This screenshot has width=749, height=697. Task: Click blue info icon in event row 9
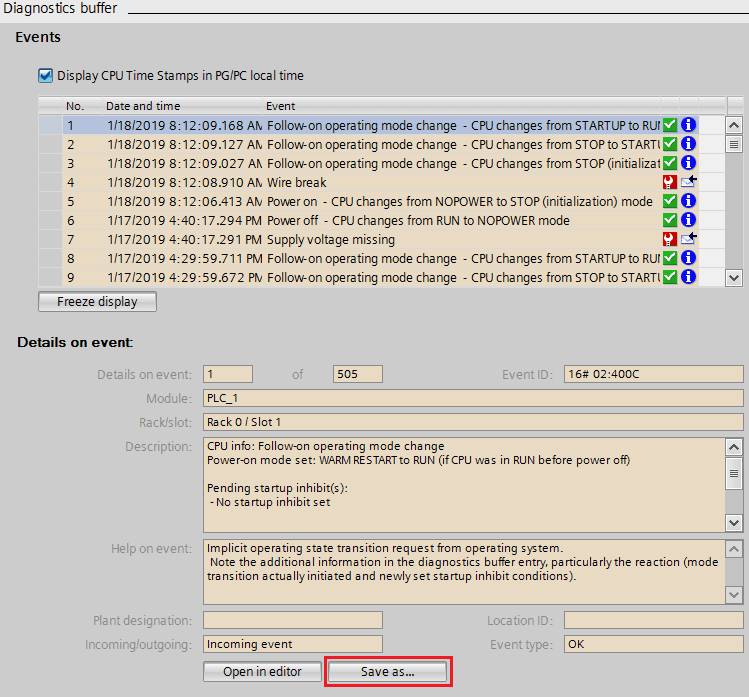click(x=688, y=277)
